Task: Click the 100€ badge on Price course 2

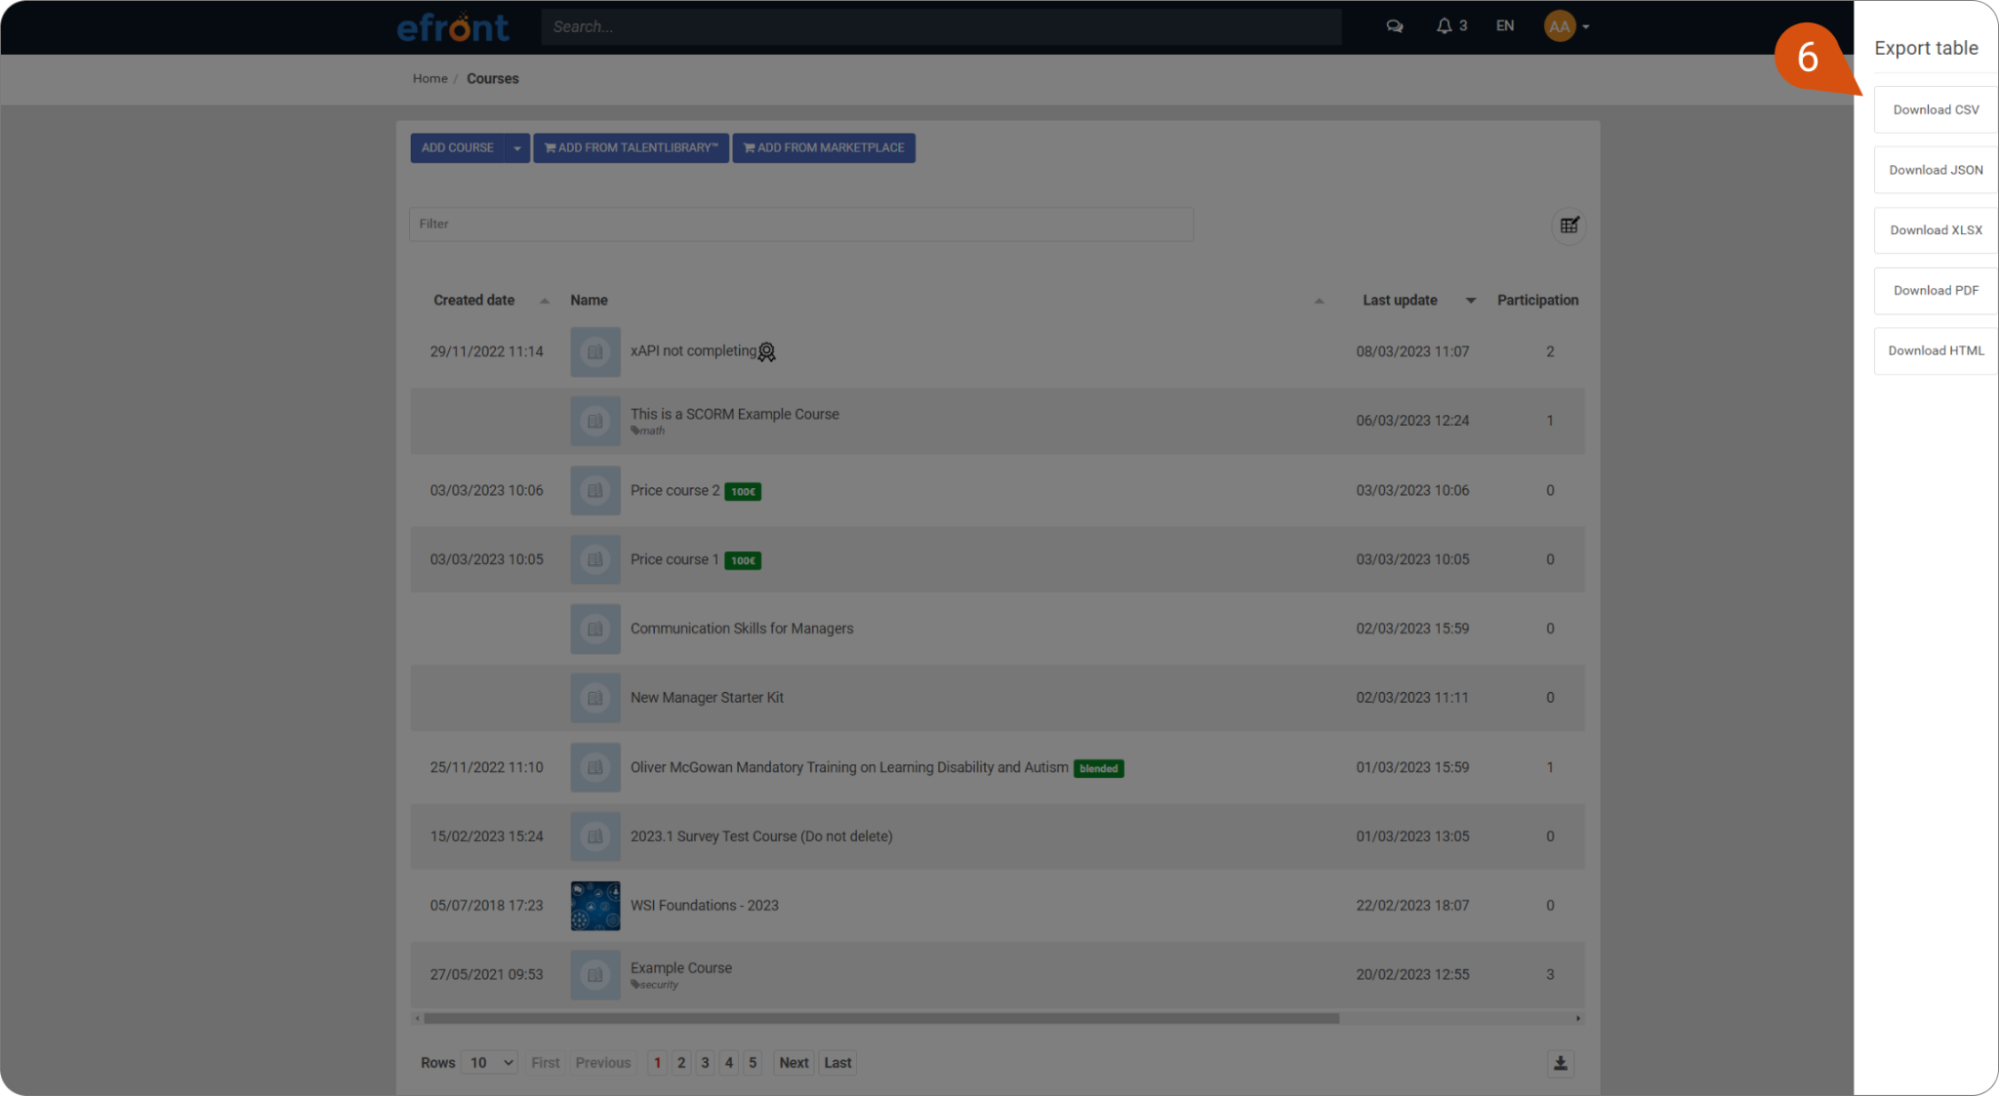Action: pos(743,491)
